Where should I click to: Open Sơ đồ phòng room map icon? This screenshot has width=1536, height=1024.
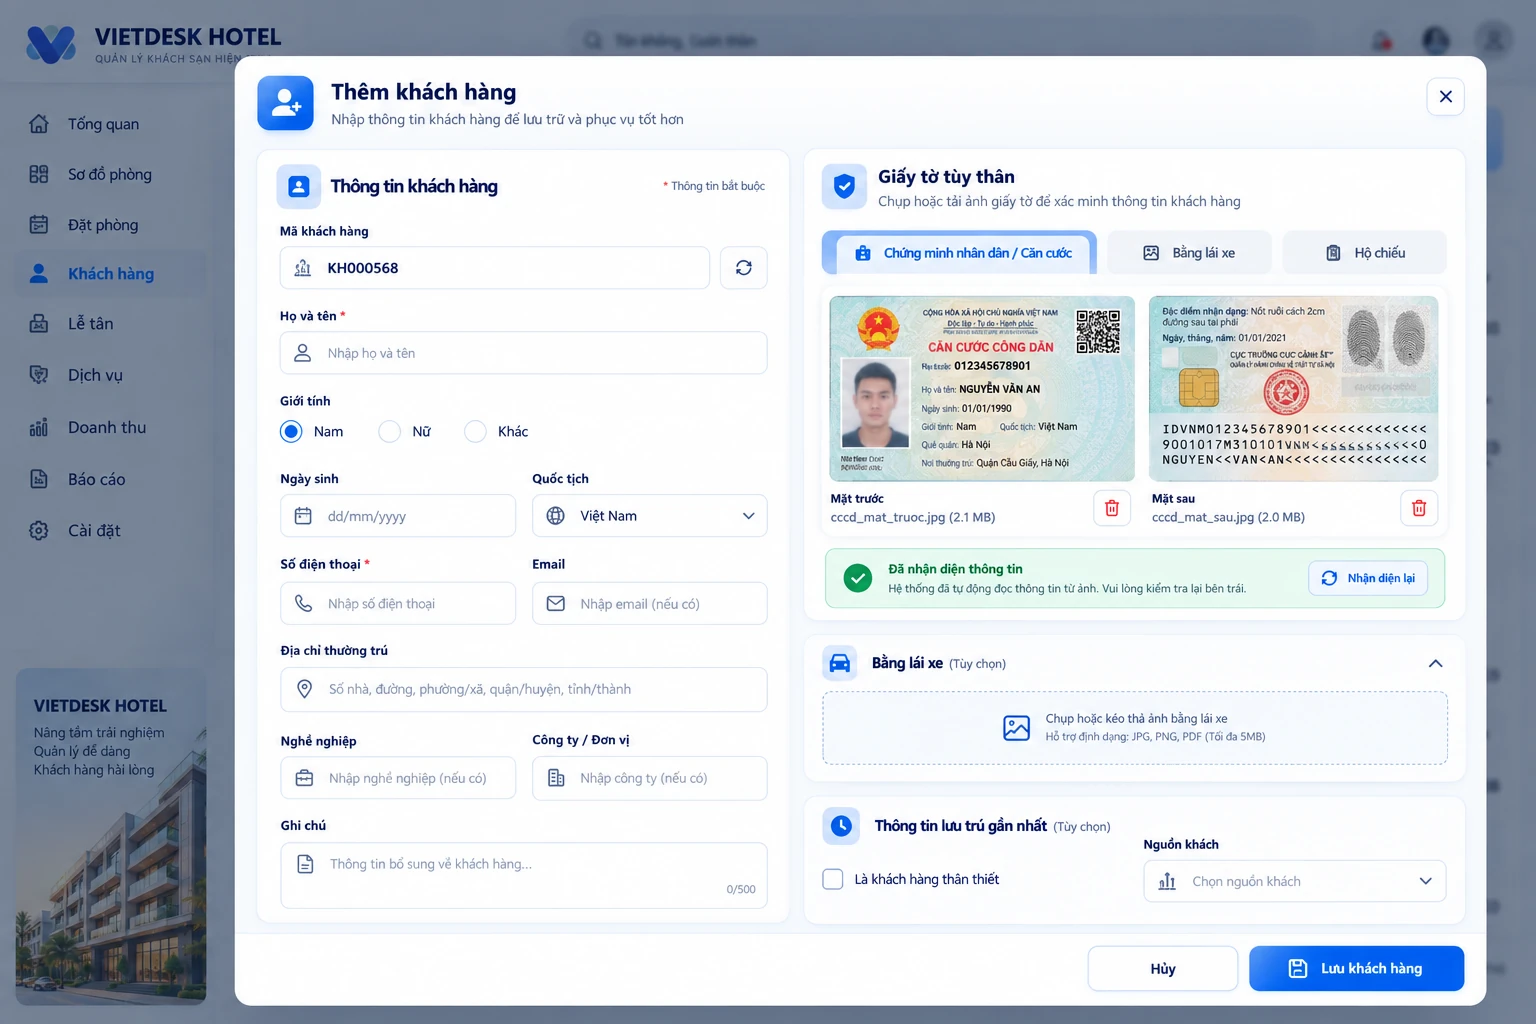39,174
